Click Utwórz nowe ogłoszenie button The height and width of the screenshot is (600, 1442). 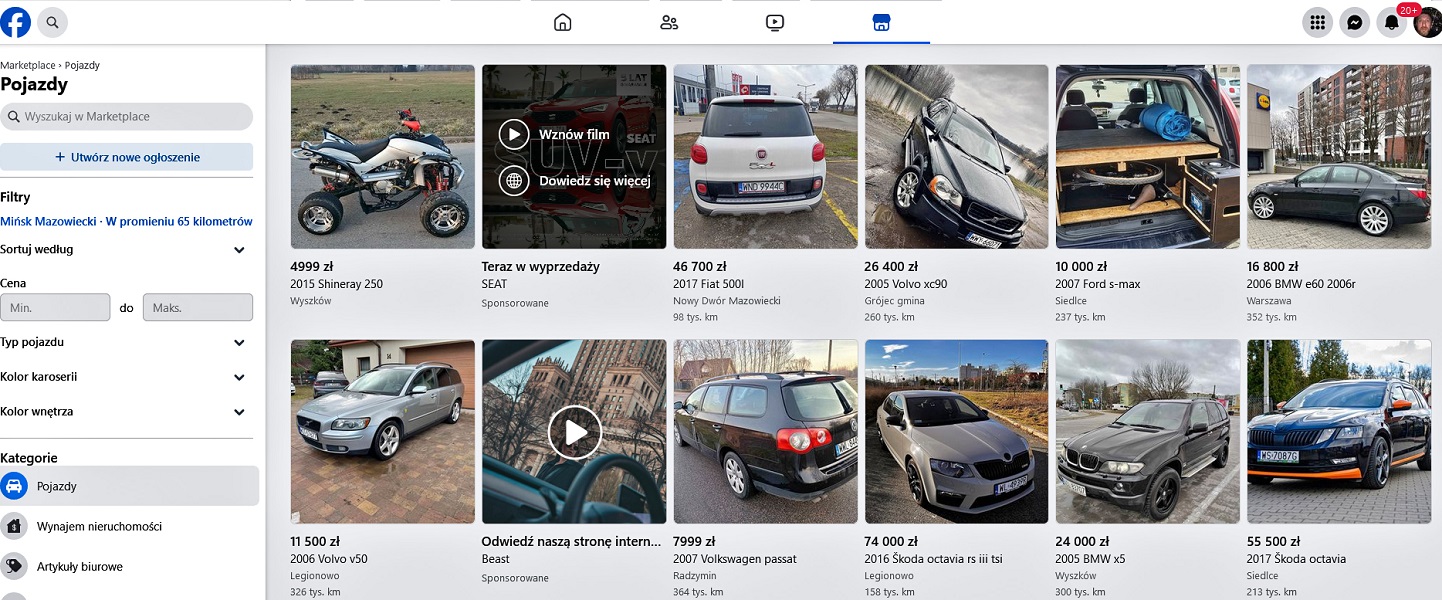126,157
